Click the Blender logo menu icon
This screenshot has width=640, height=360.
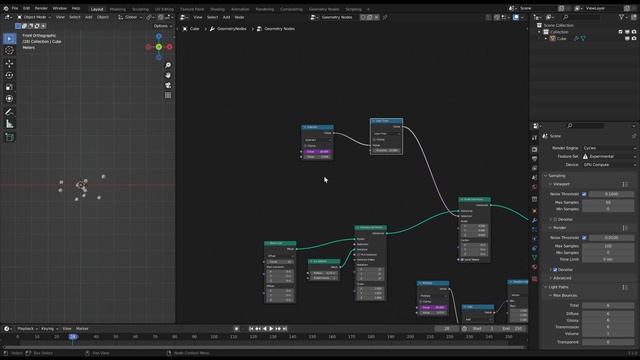point(6,8)
